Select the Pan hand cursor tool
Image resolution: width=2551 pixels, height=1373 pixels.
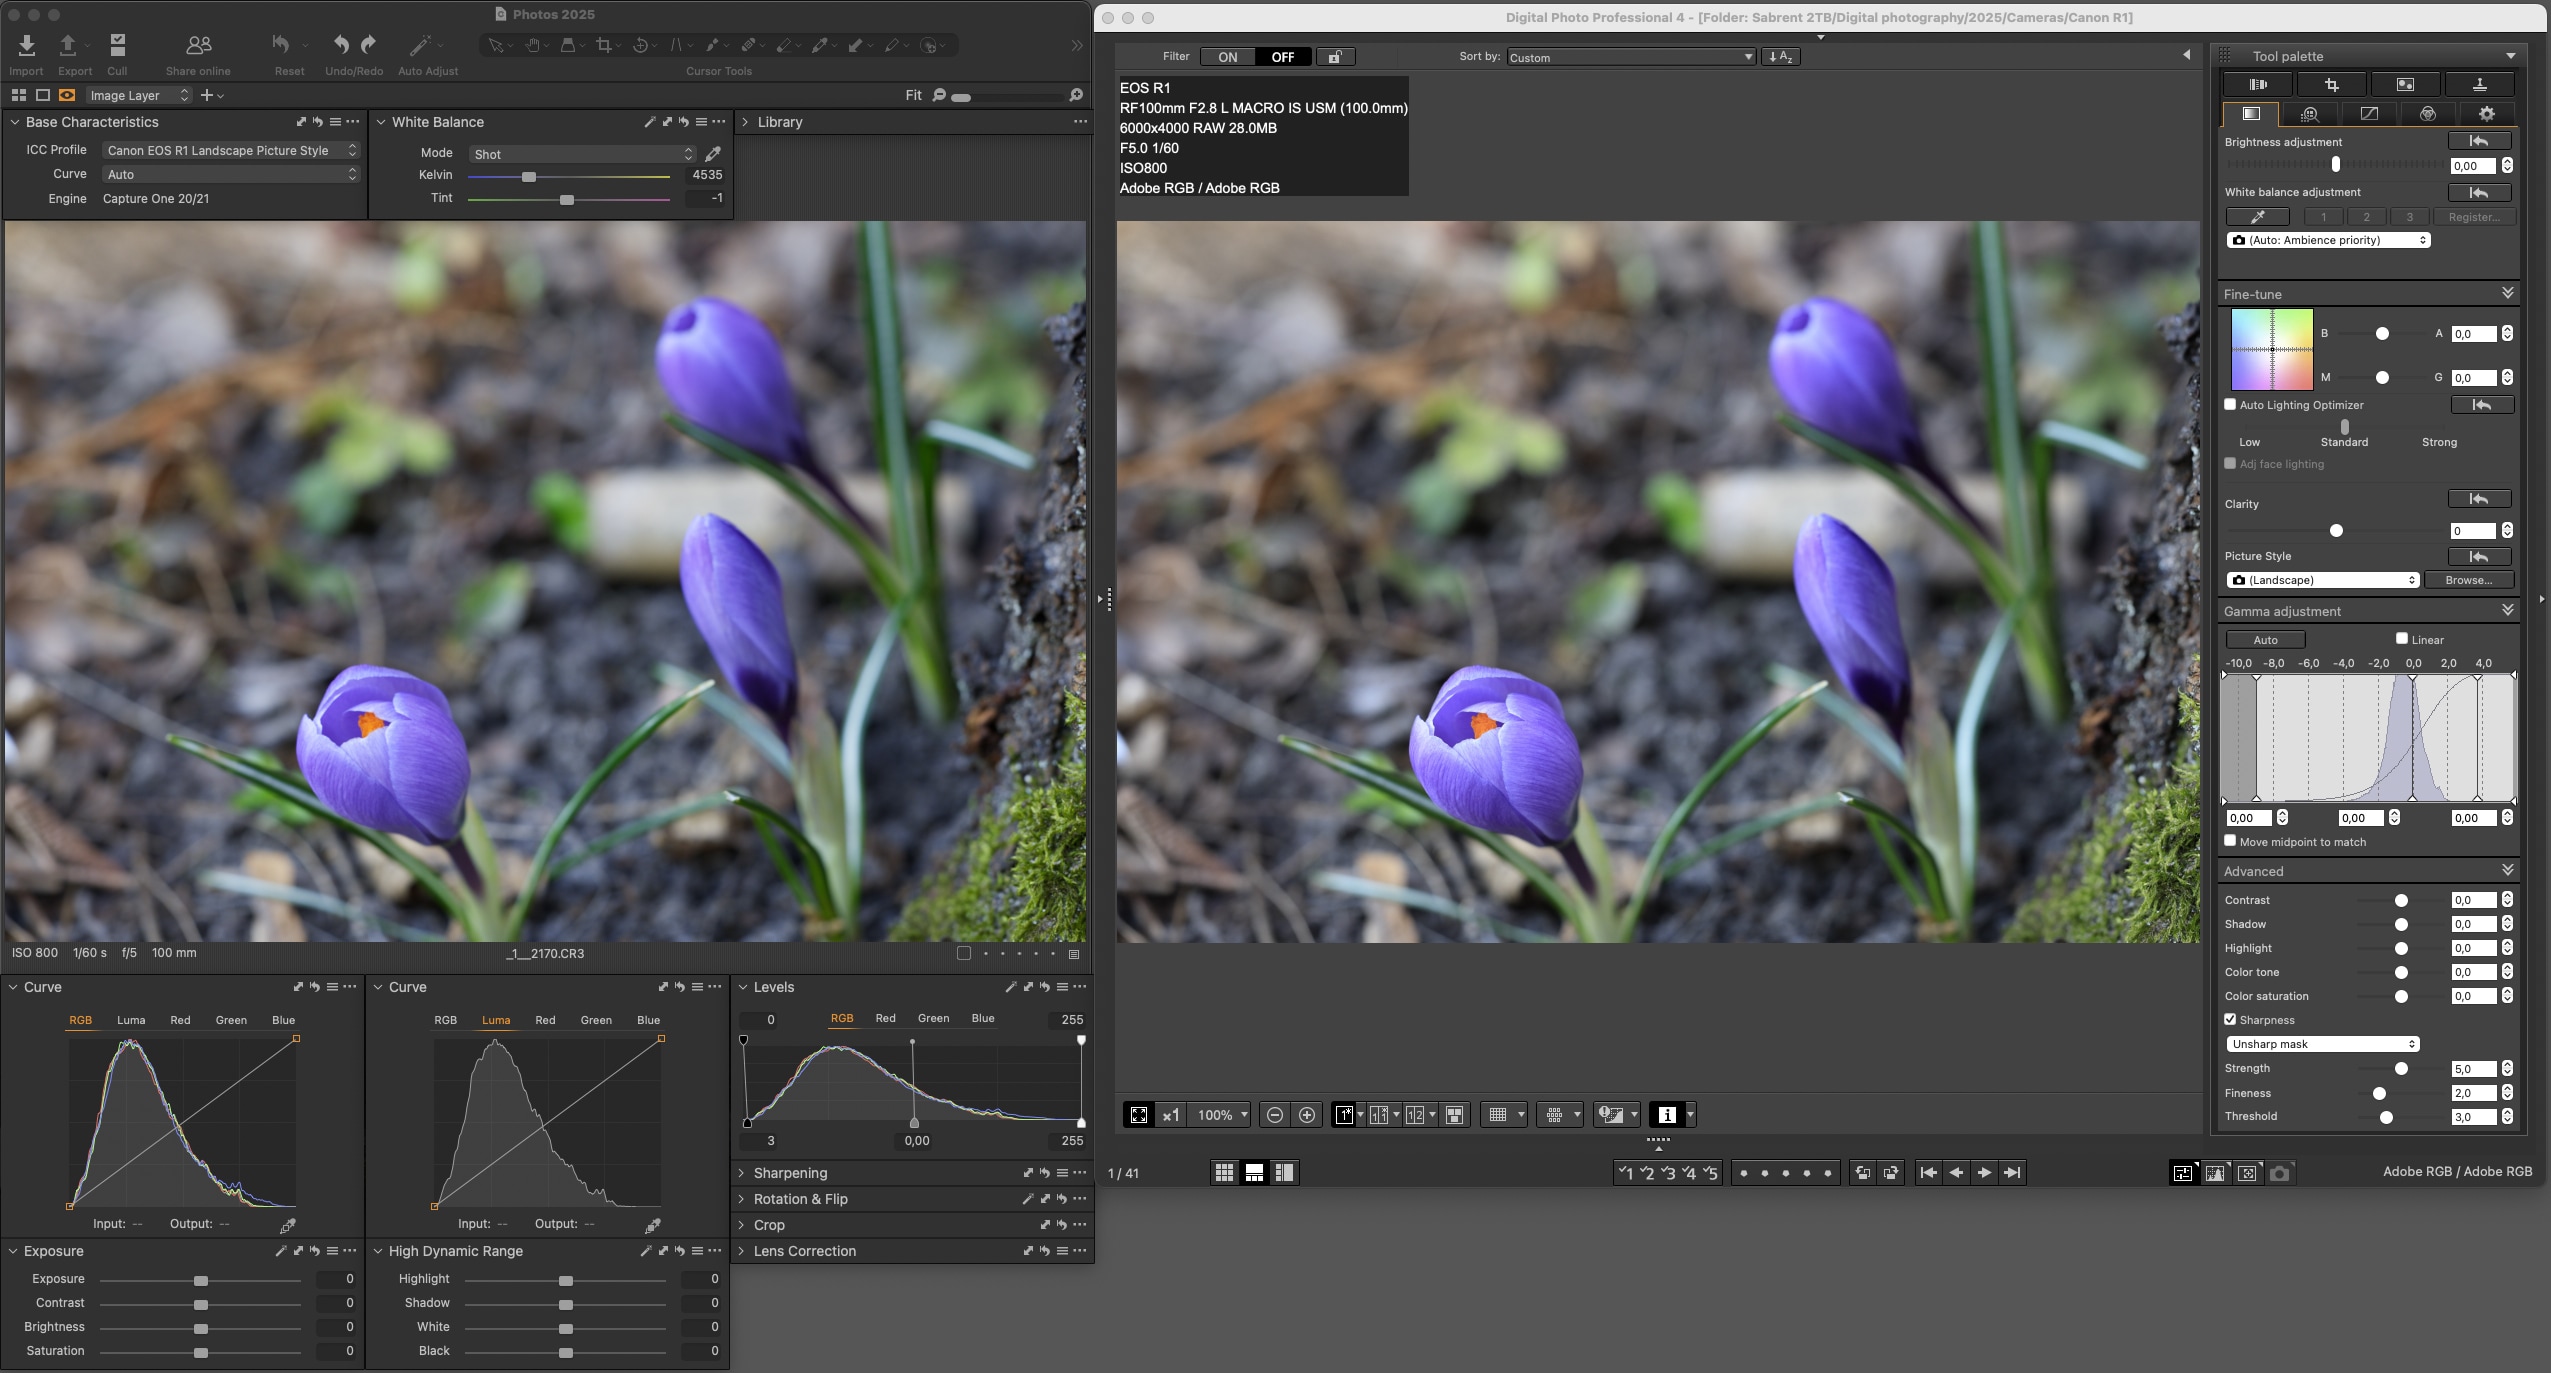click(x=533, y=45)
